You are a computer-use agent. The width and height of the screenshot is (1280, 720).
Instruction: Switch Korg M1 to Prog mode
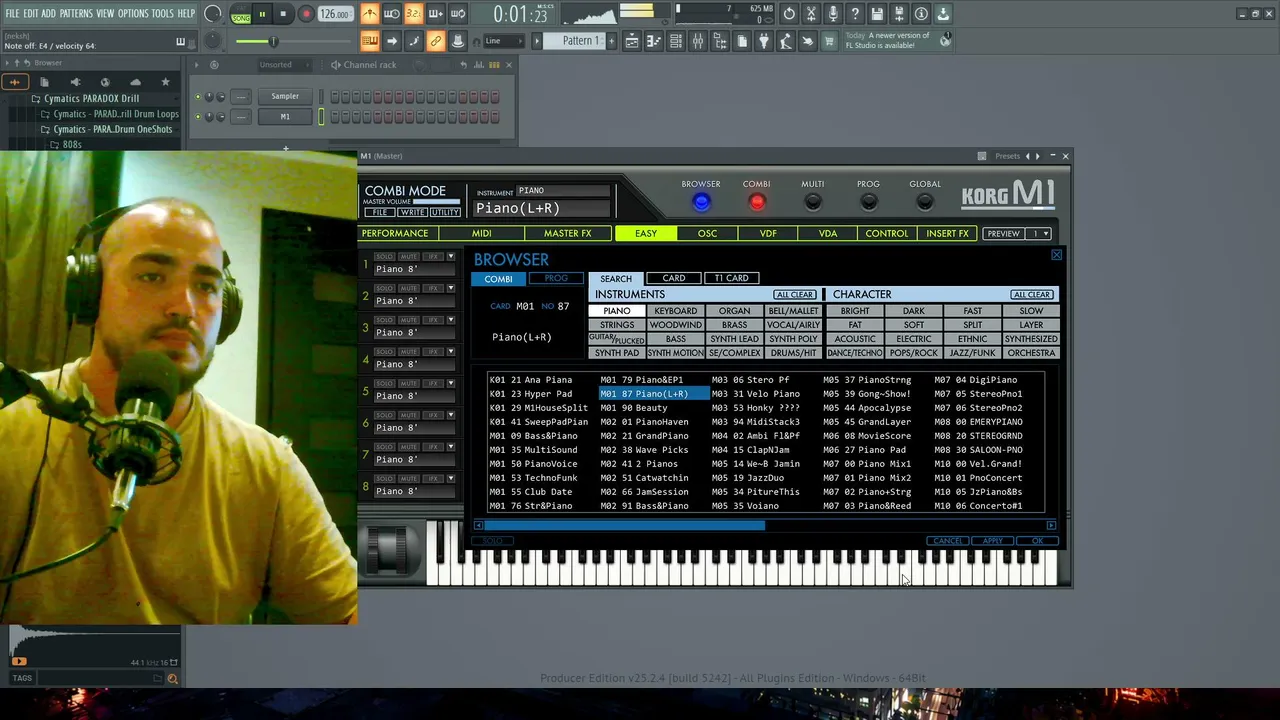(x=869, y=202)
